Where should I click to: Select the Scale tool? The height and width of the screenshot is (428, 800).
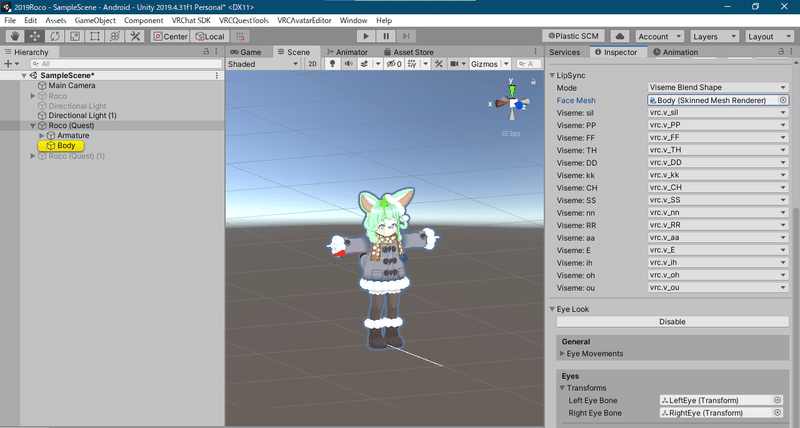[74, 36]
